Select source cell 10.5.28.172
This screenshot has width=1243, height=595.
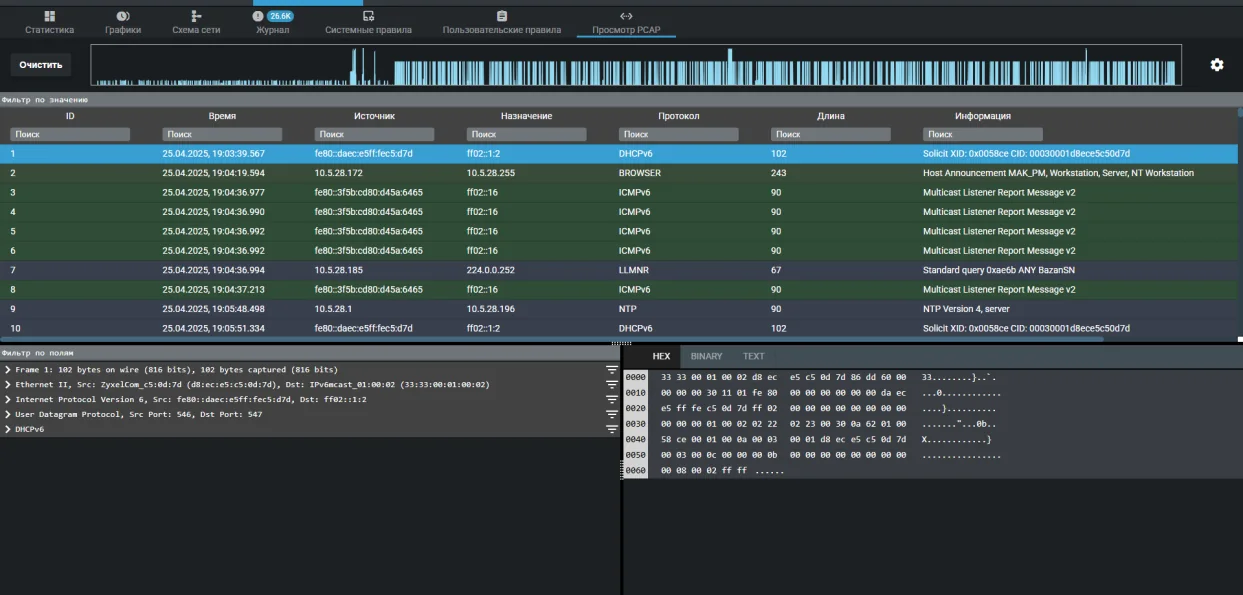(x=340, y=173)
